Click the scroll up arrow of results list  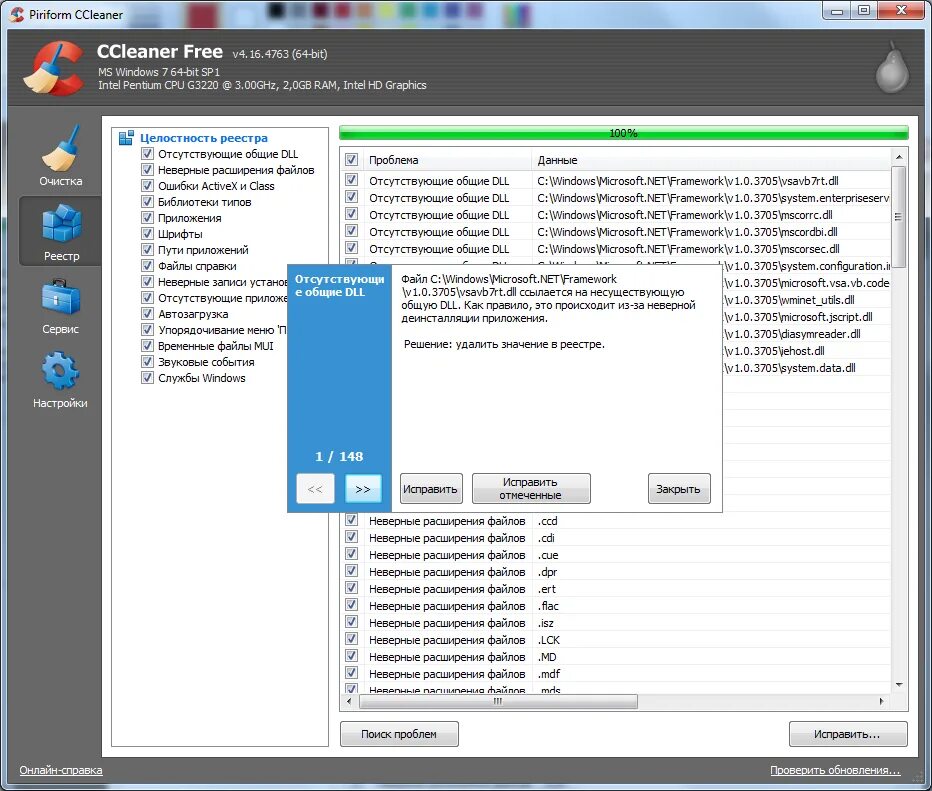[899, 157]
